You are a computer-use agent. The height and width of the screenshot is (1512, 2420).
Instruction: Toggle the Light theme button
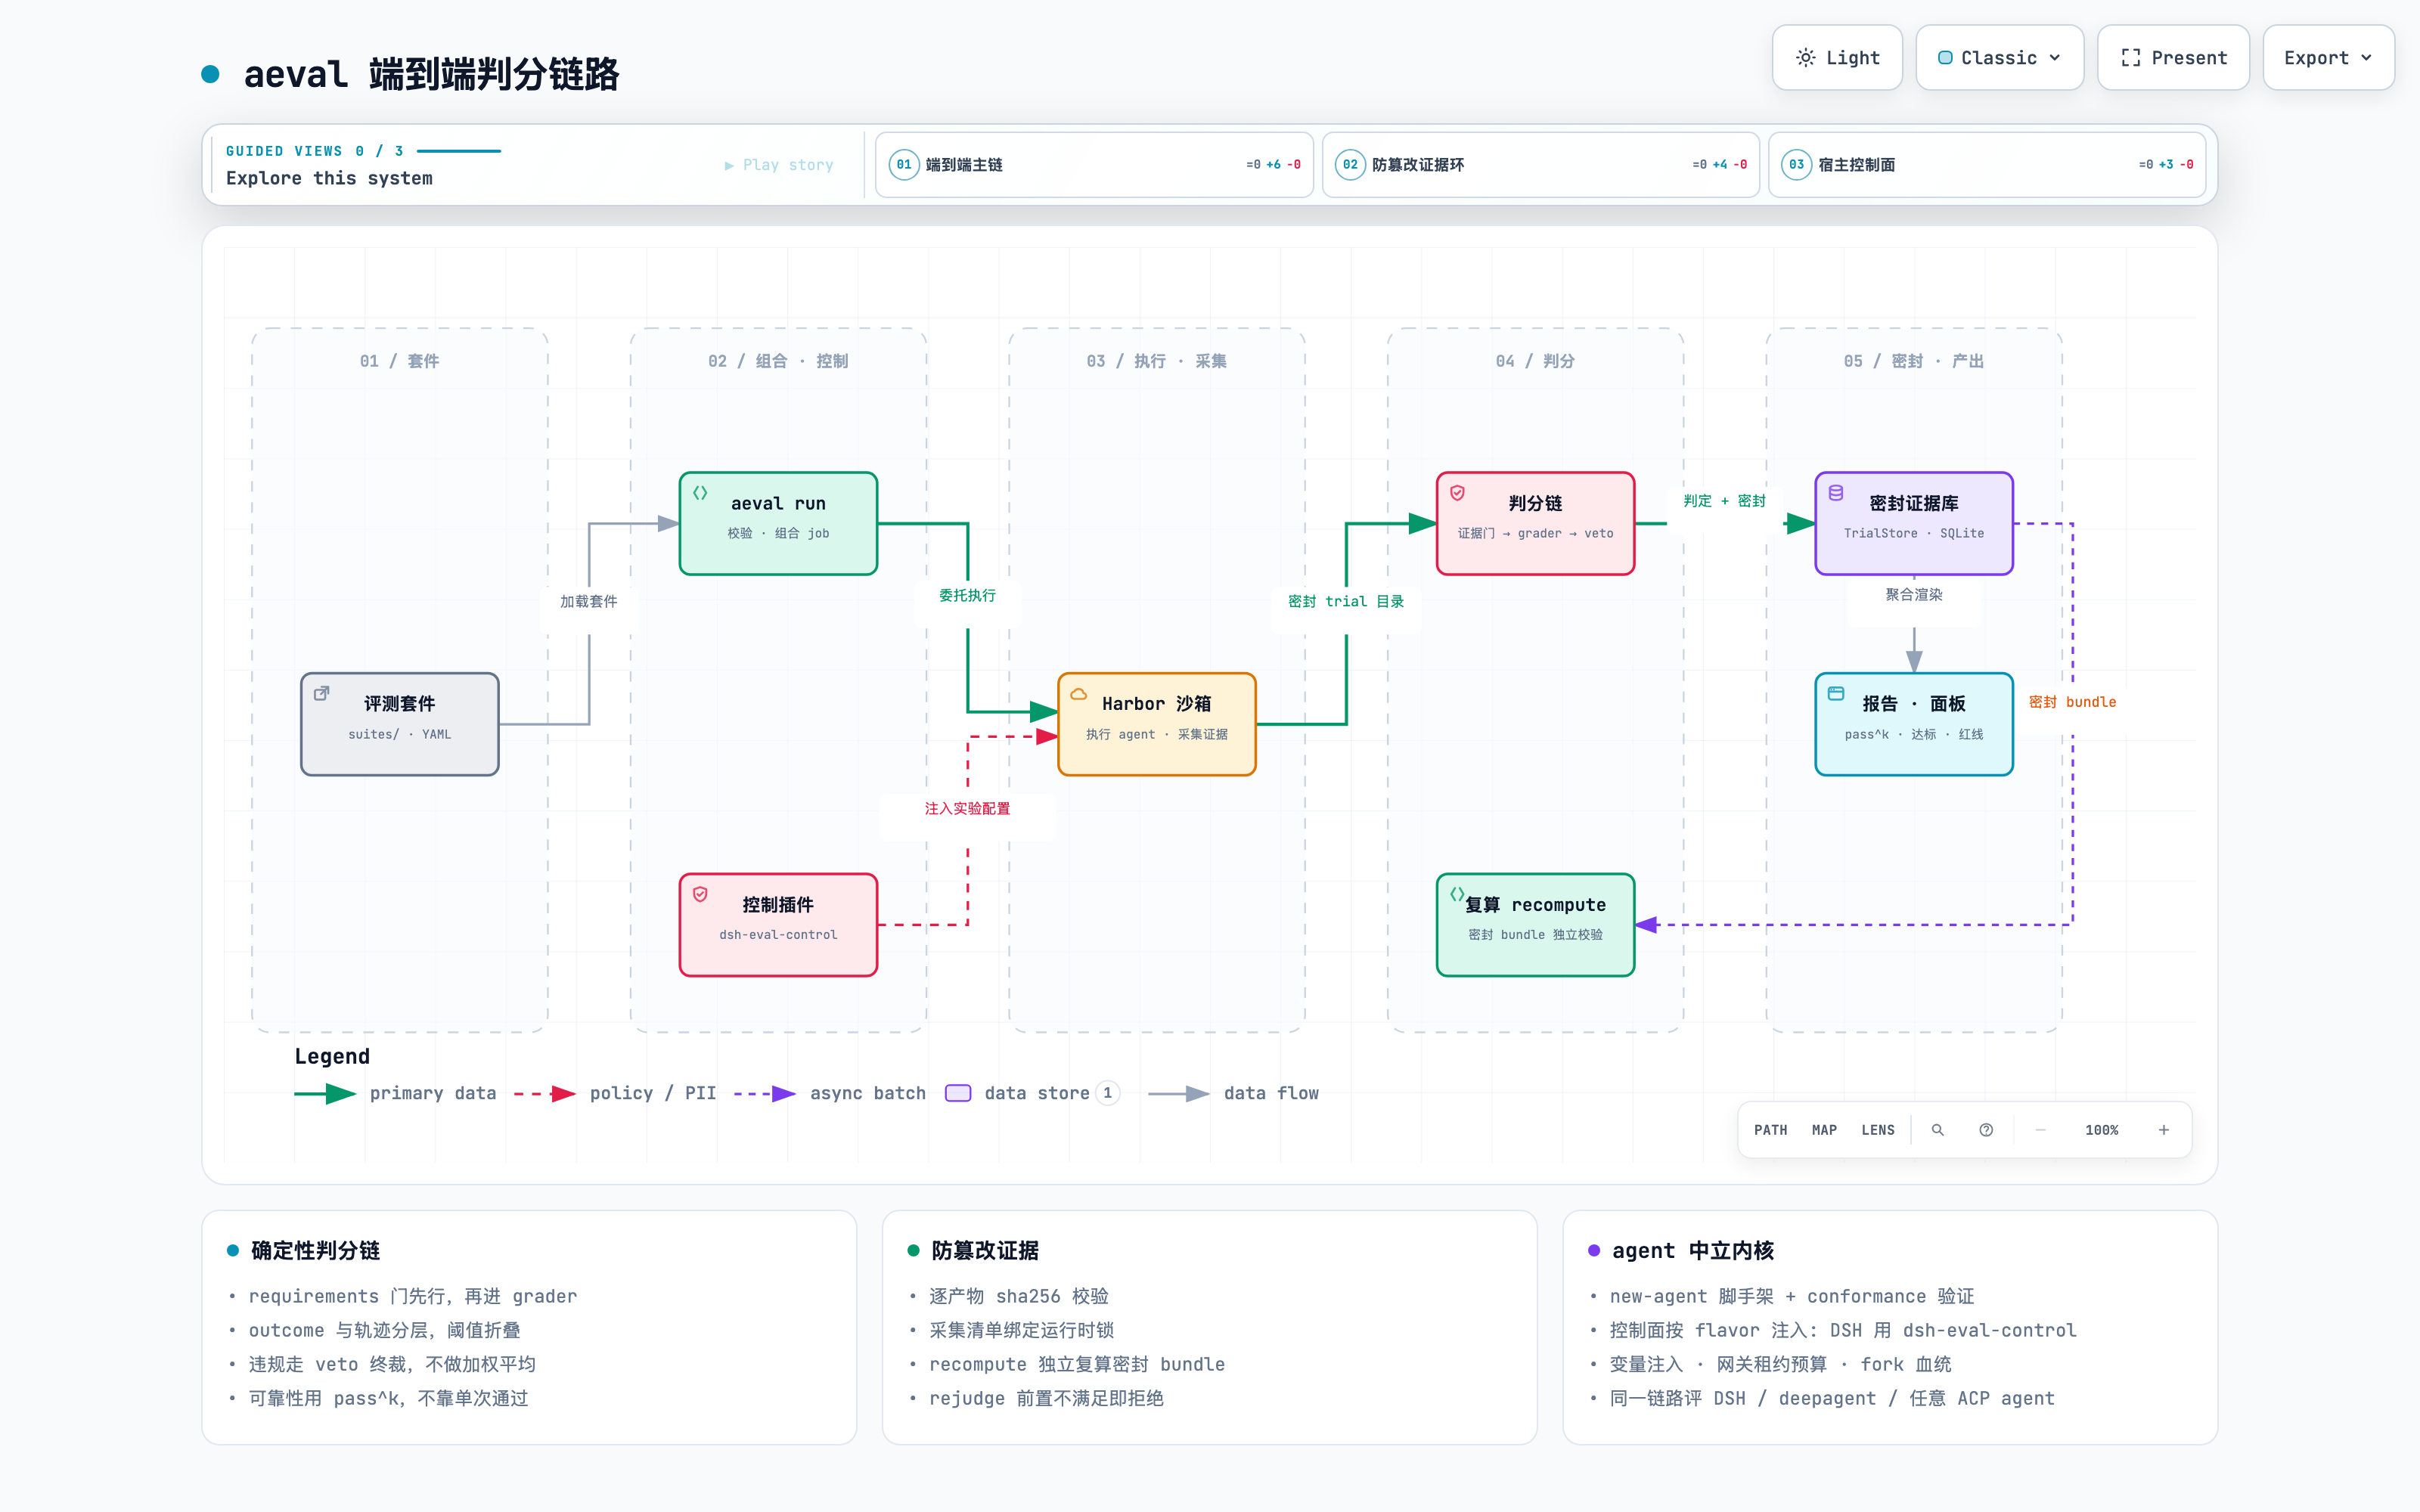pyautogui.click(x=1837, y=58)
